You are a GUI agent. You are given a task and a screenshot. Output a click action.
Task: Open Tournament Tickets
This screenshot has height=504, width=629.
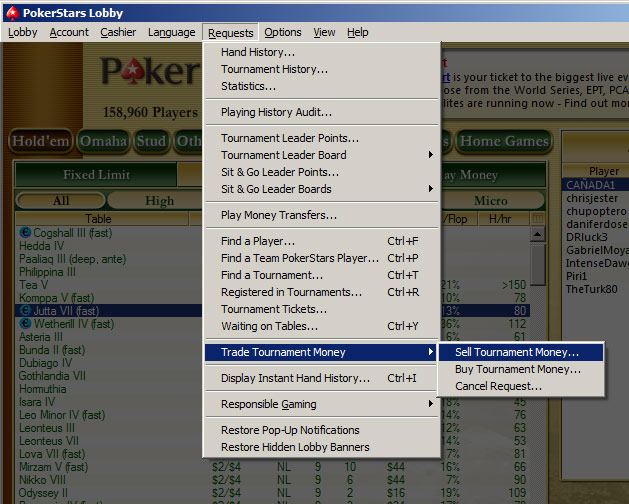[321, 309]
